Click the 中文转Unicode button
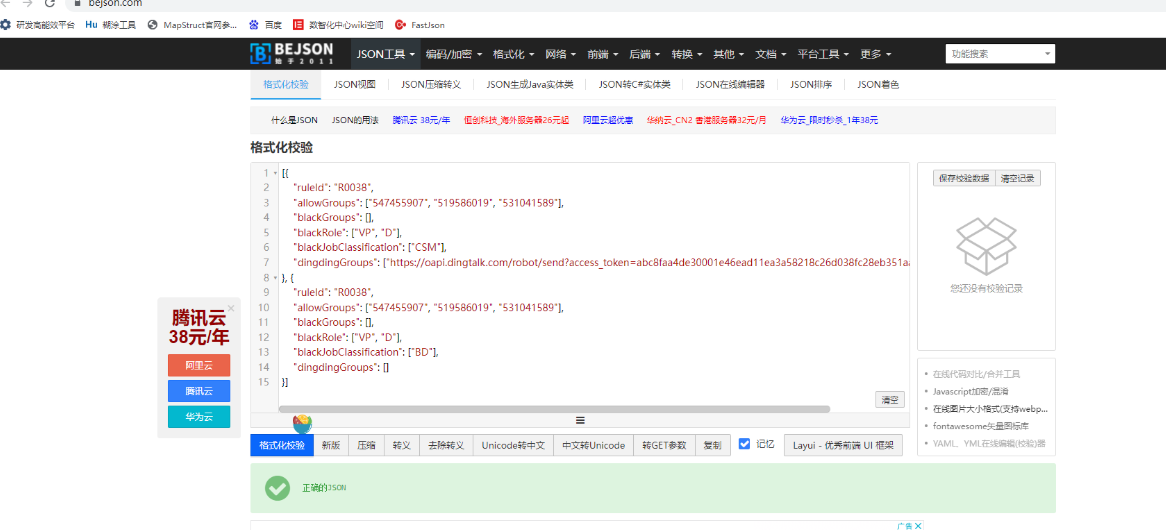Screen dimensions: 1166x530 [593, 445]
